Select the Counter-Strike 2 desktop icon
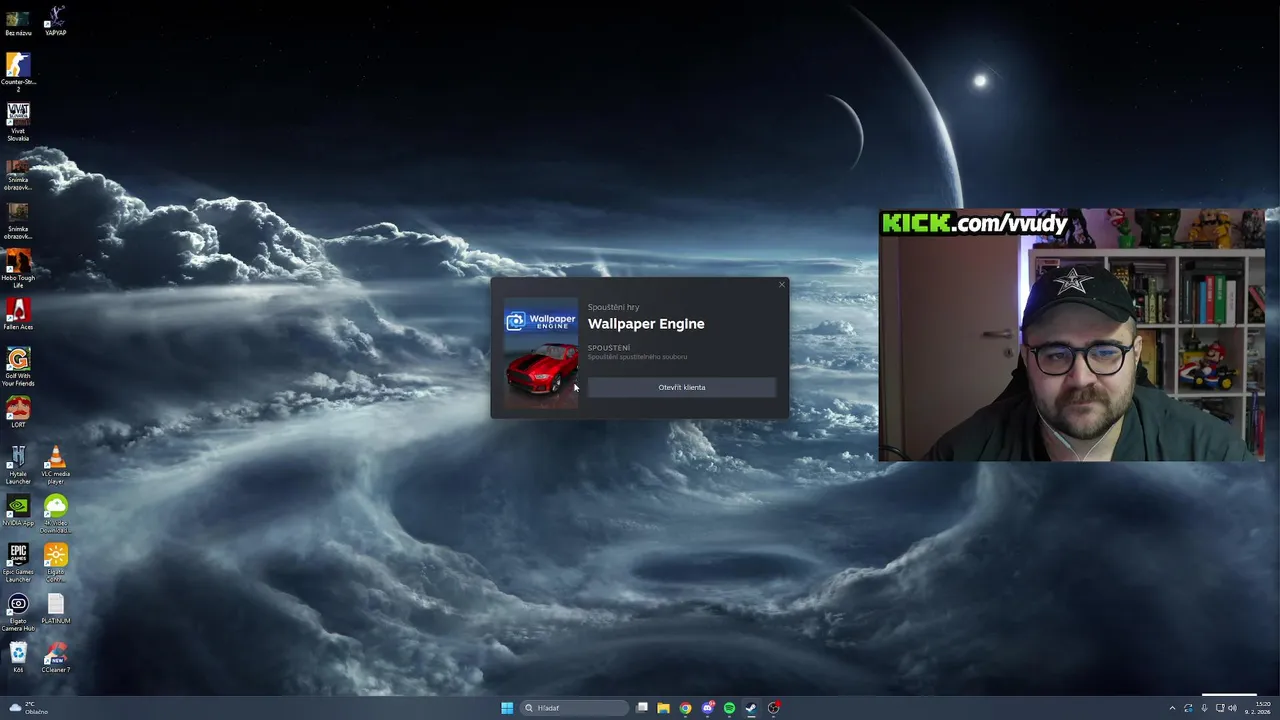This screenshot has width=1280, height=720. click(18, 72)
